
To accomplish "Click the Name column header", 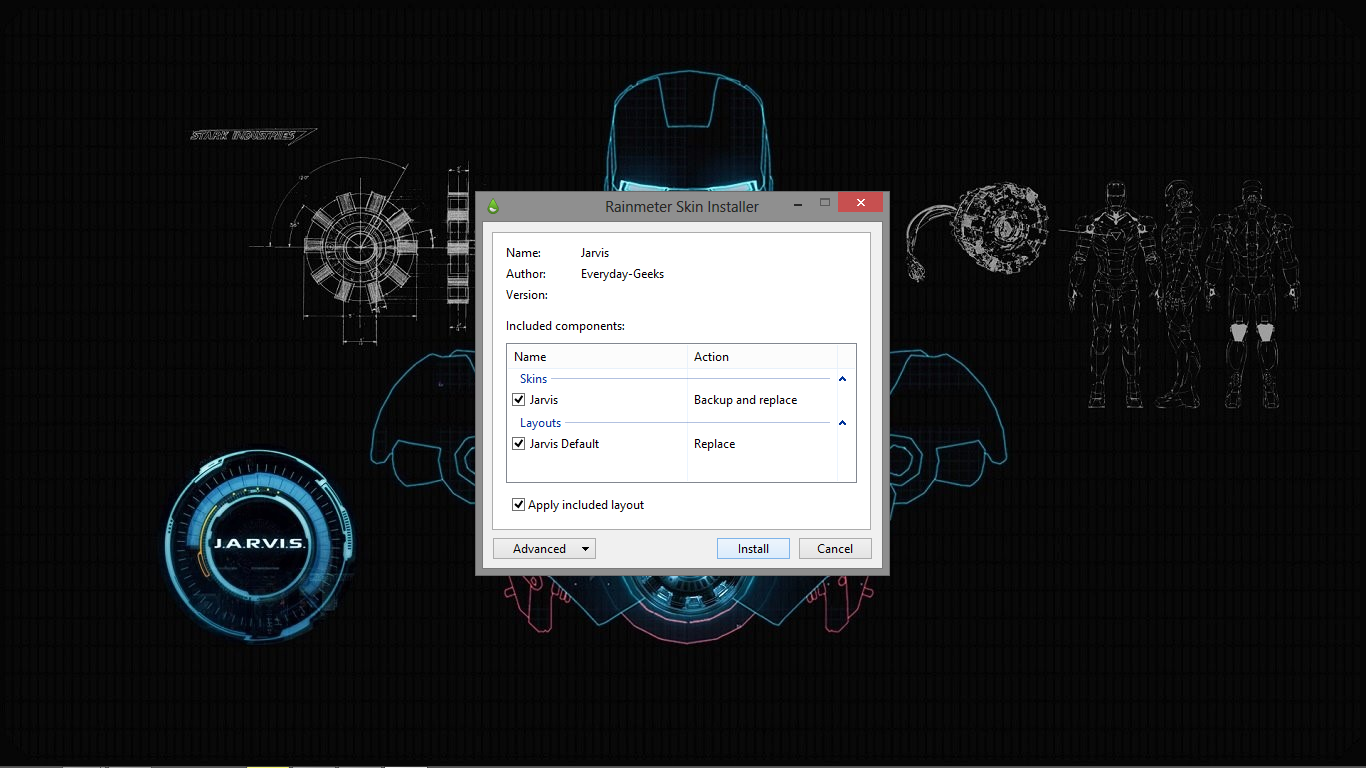I will (597, 357).
